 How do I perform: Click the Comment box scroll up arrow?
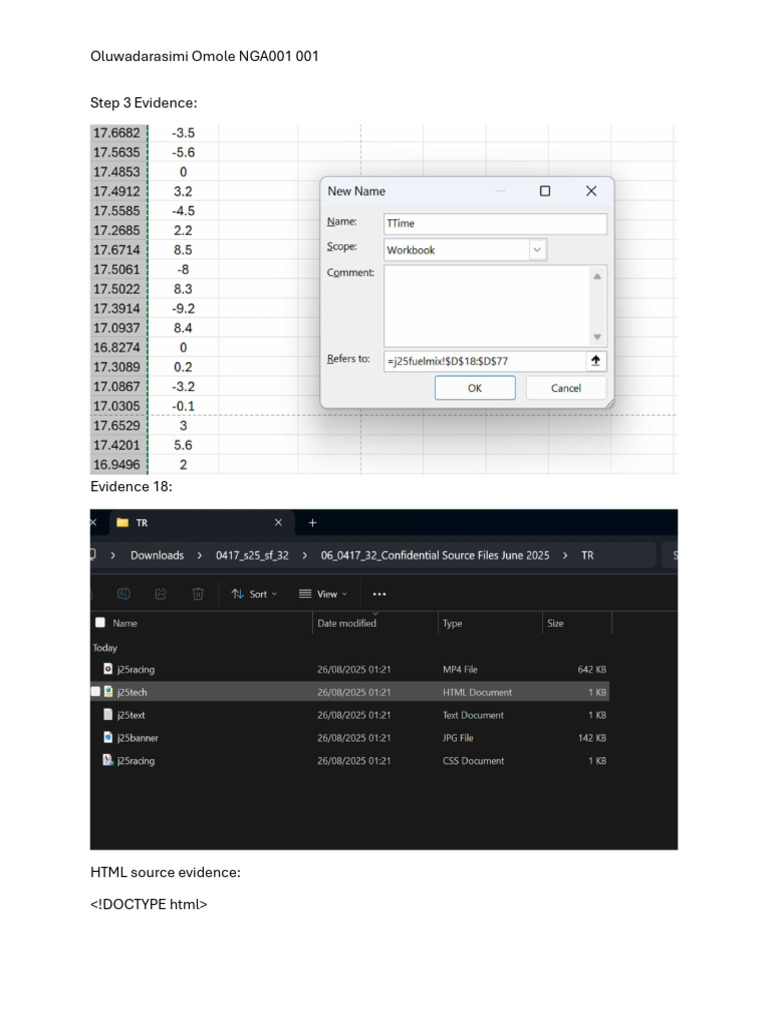coord(597,276)
